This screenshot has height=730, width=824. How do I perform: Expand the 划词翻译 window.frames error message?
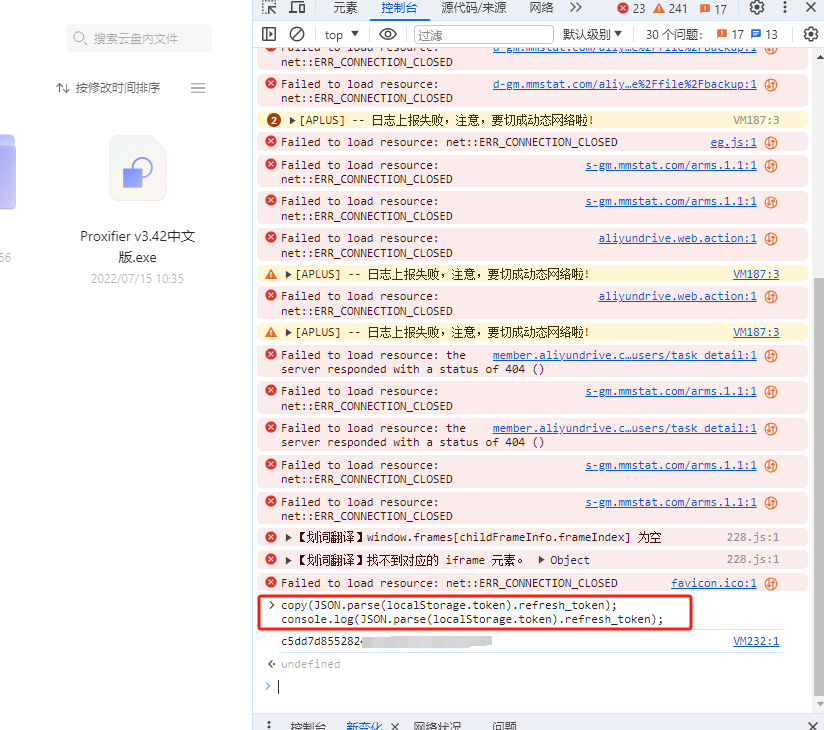[289, 537]
